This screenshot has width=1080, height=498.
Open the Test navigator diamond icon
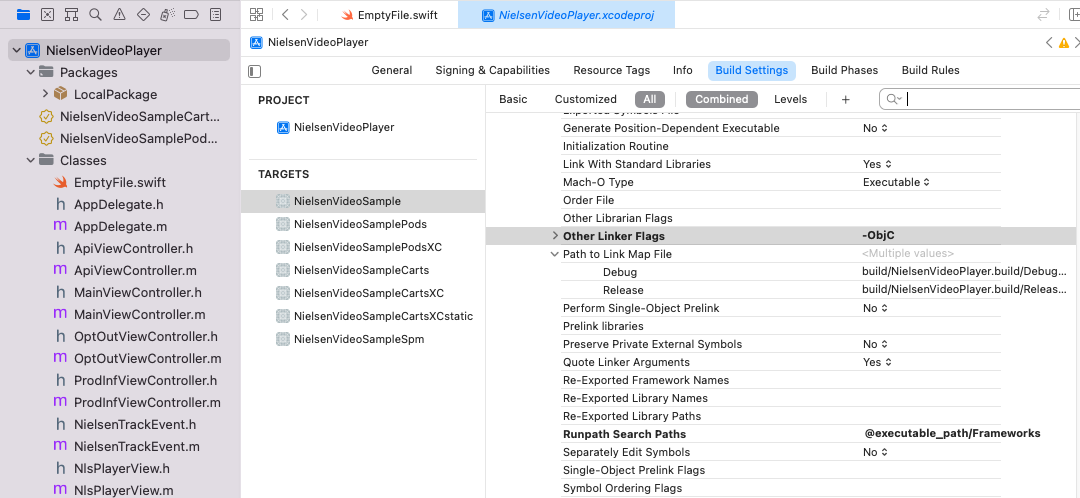point(143,14)
